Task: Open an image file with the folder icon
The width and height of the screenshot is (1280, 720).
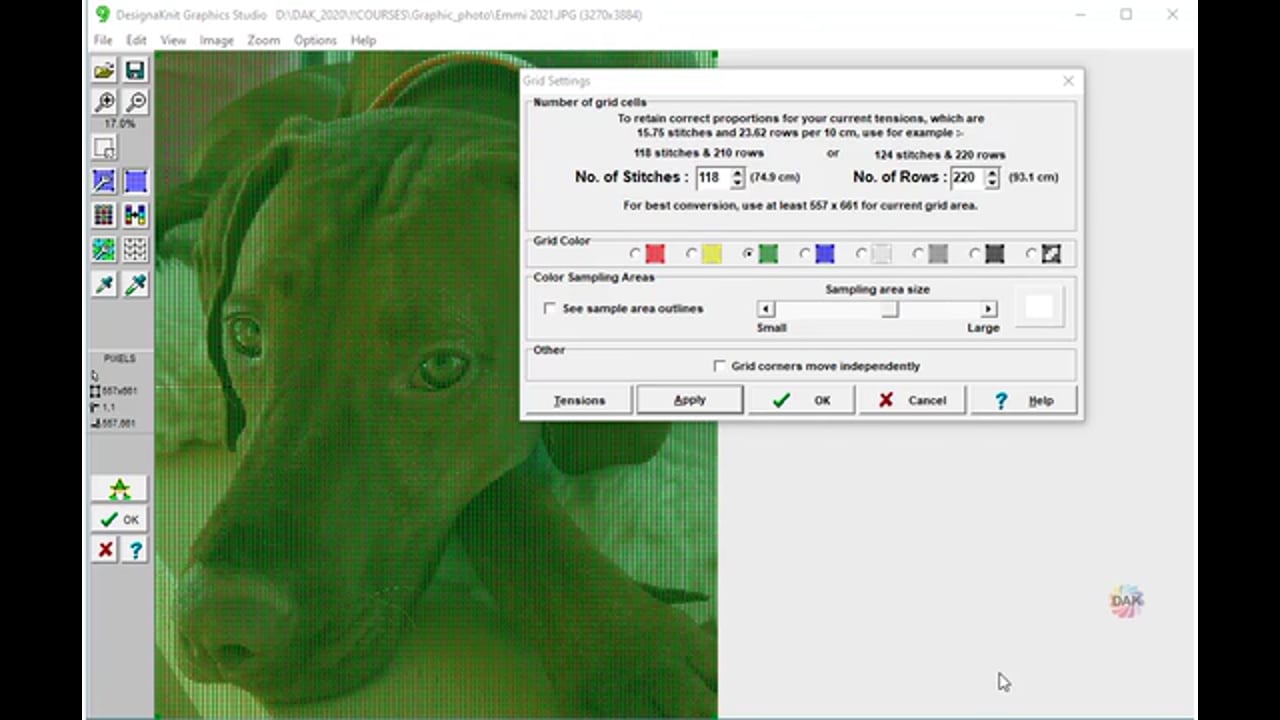Action: pos(104,70)
